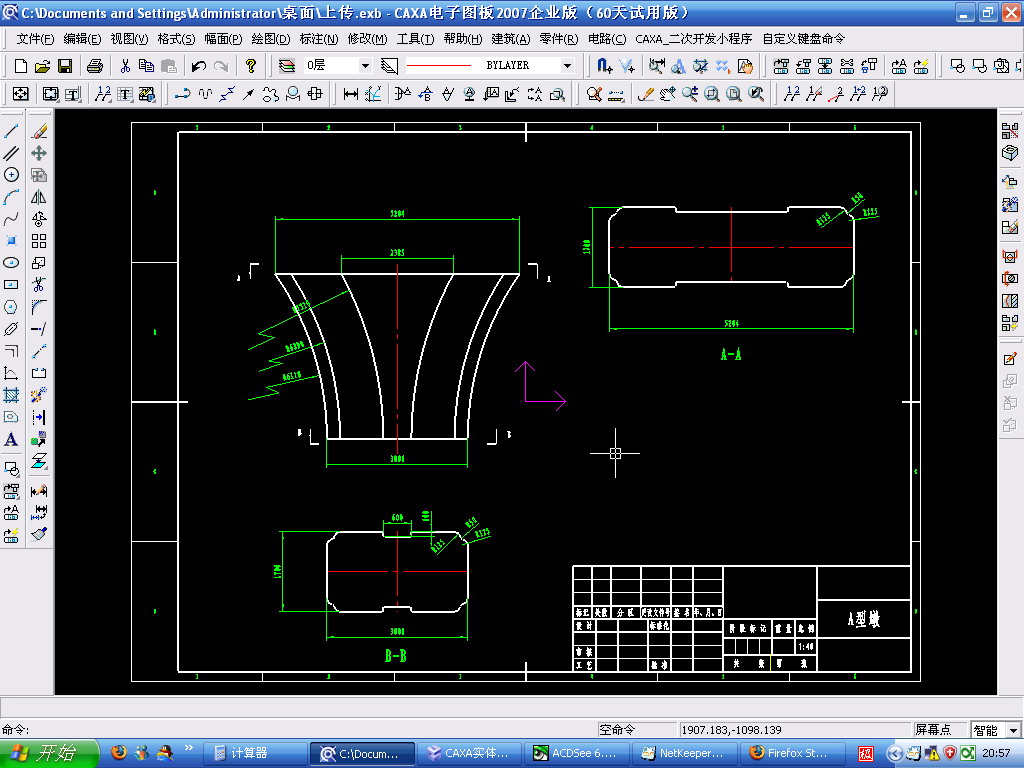Screen dimensions: 1024x768
Task: Click the magnet snap settings icon
Action: [x=604, y=66]
